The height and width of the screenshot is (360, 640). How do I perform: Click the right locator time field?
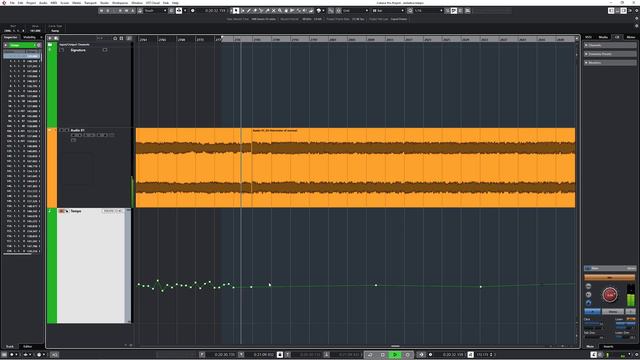(263, 355)
